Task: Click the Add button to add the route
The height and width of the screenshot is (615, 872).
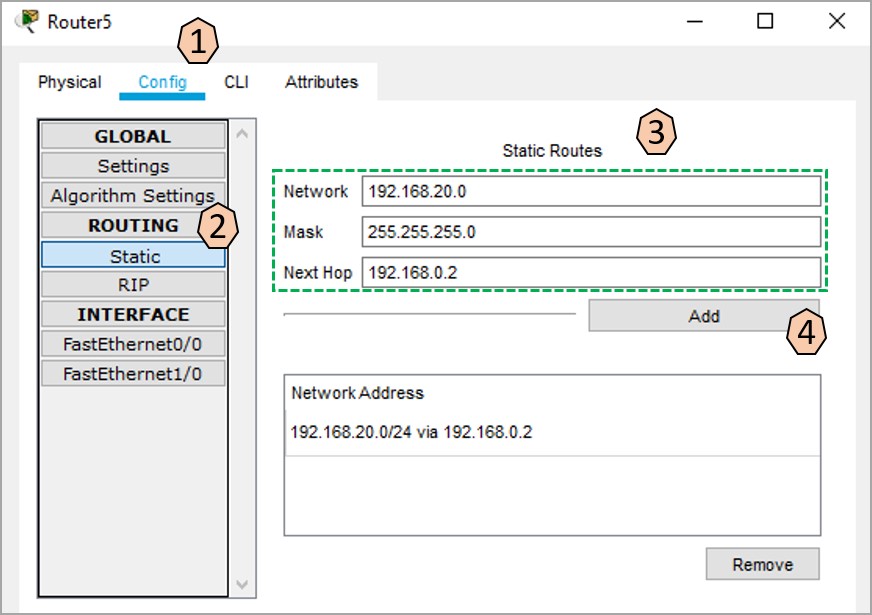Action: click(x=703, y=315)
